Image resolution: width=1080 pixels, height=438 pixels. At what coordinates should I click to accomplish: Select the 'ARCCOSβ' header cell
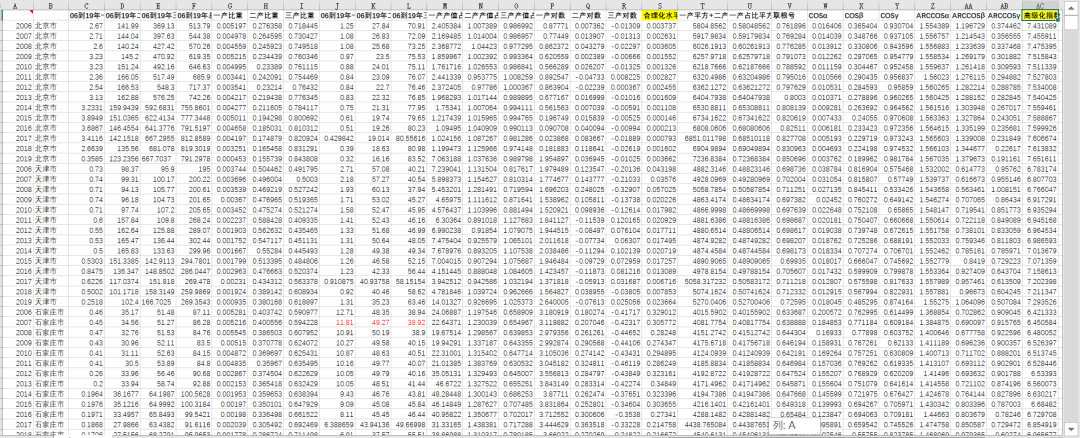tap(968, 14)
